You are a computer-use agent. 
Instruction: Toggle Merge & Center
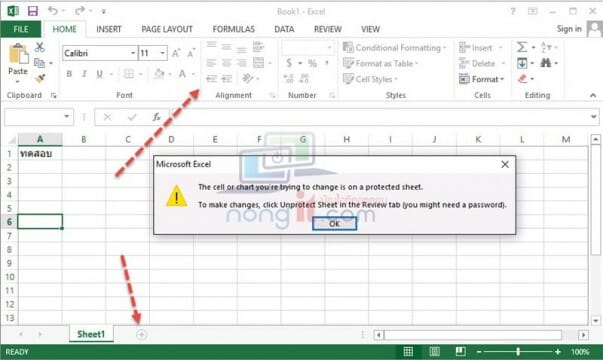pos(258,62)
